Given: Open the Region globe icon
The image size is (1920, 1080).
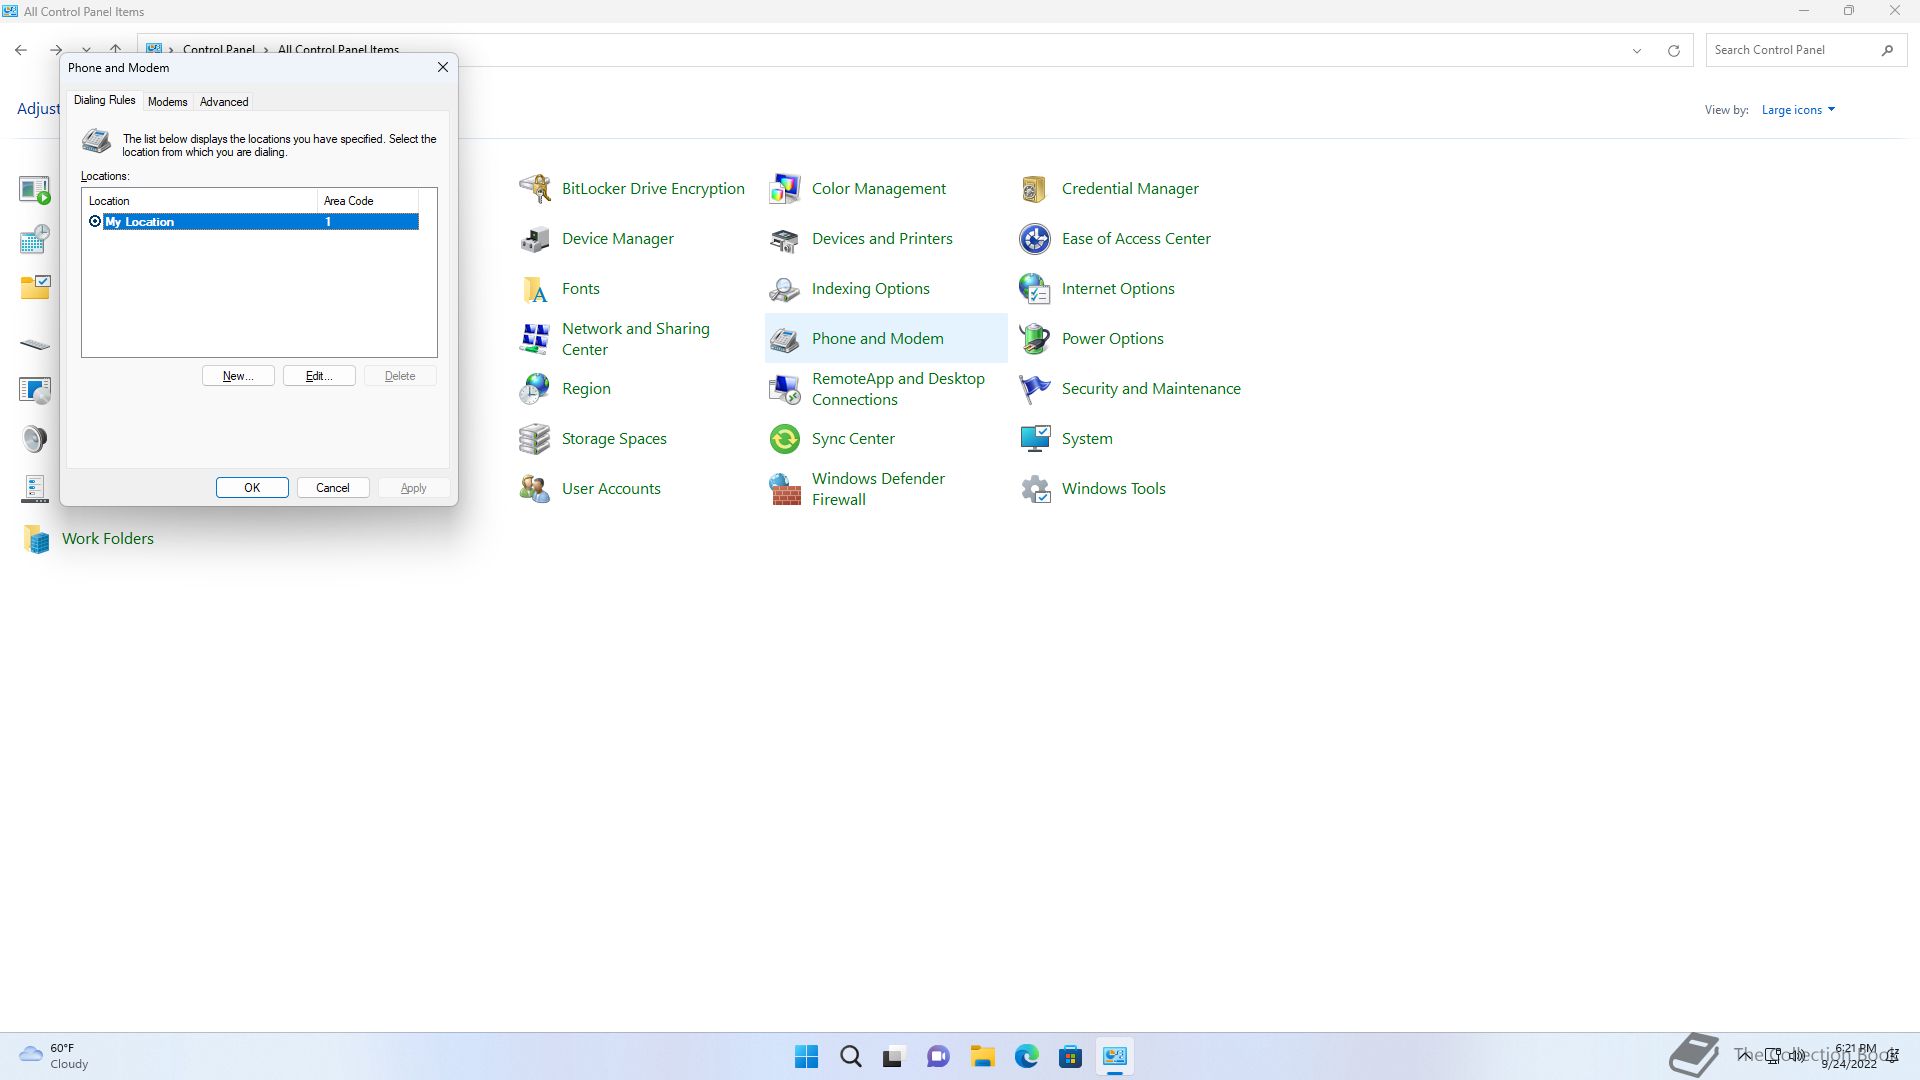Looking at the screenshot, I should click(535, 388).
